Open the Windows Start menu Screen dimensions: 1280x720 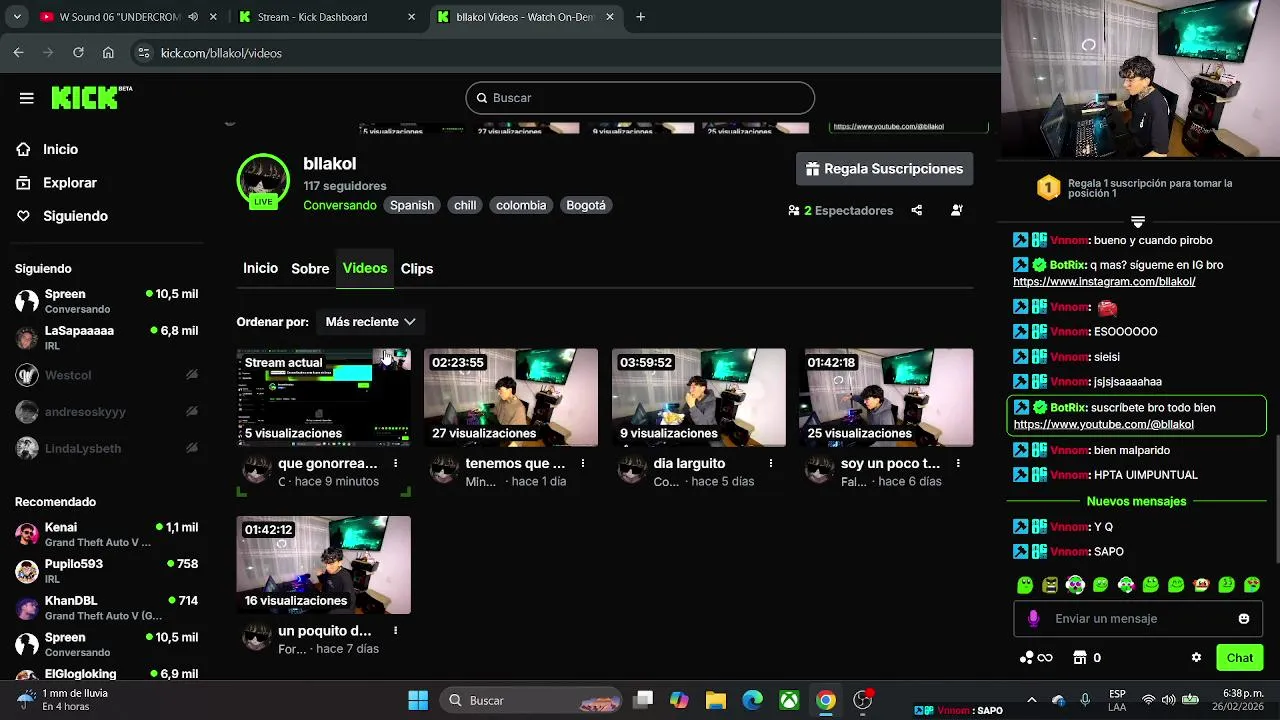pos(418,700)
